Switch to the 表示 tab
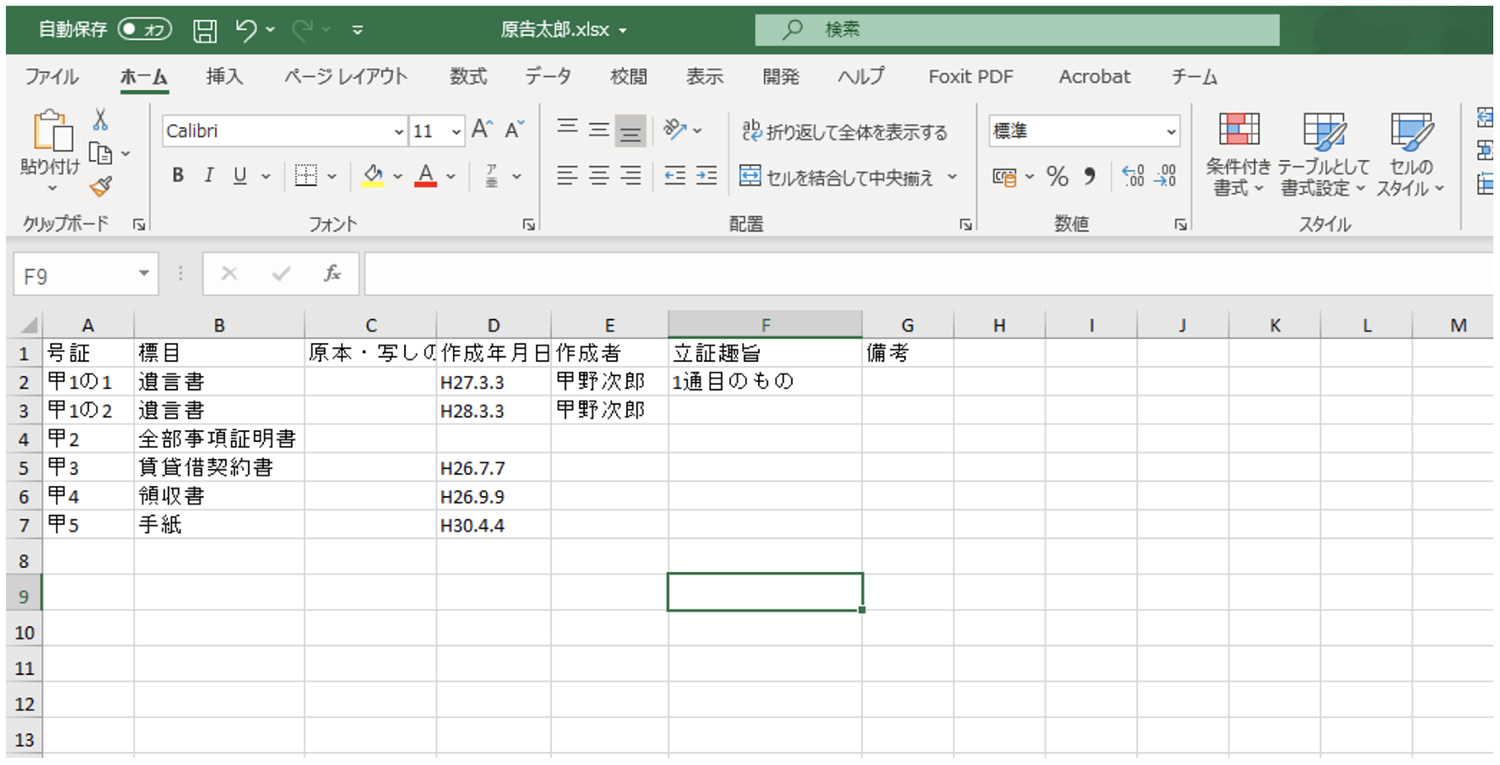The width and height of the screenshot is (1500, 765). click(705, 77)
